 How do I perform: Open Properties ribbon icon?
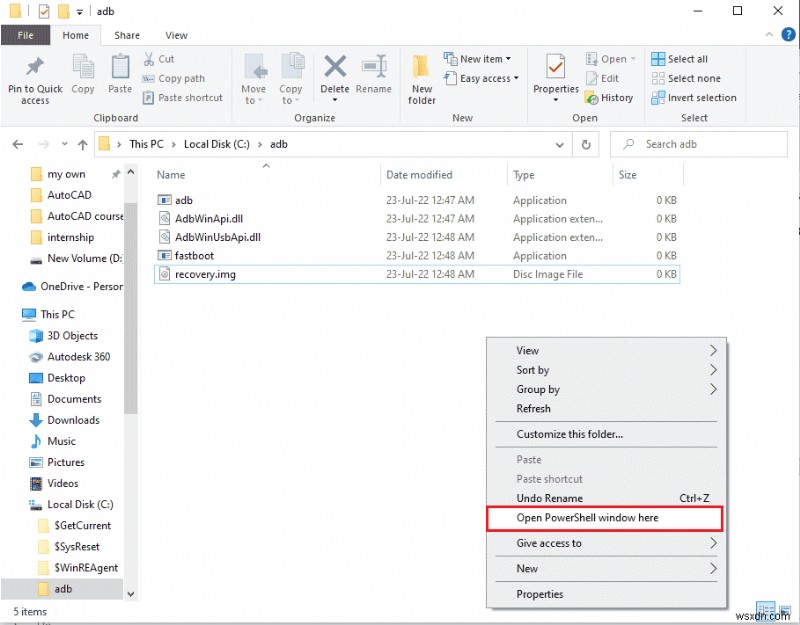pos(556,66)
